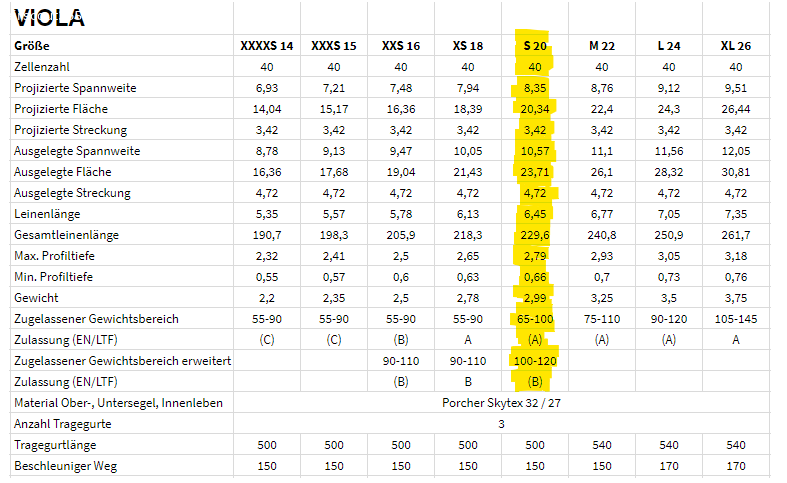
Task: Click Projizierte Spannweite value 6,93
Action: click(267, 88)
